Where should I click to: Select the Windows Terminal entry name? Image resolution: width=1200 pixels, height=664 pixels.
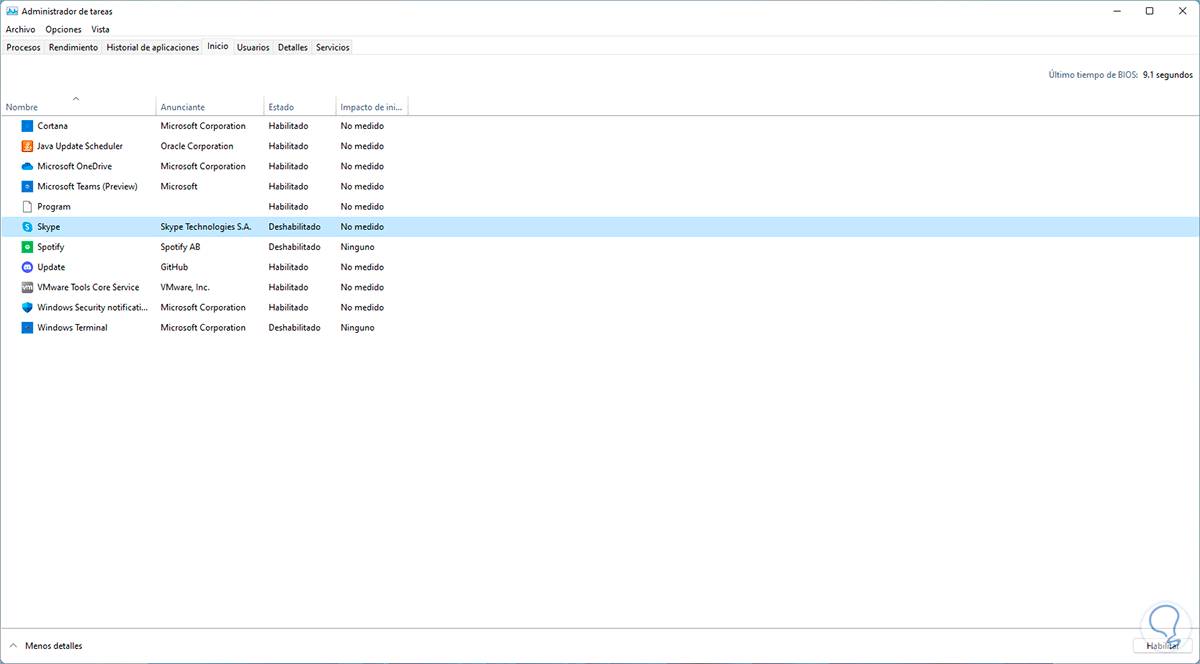point(72,327)
